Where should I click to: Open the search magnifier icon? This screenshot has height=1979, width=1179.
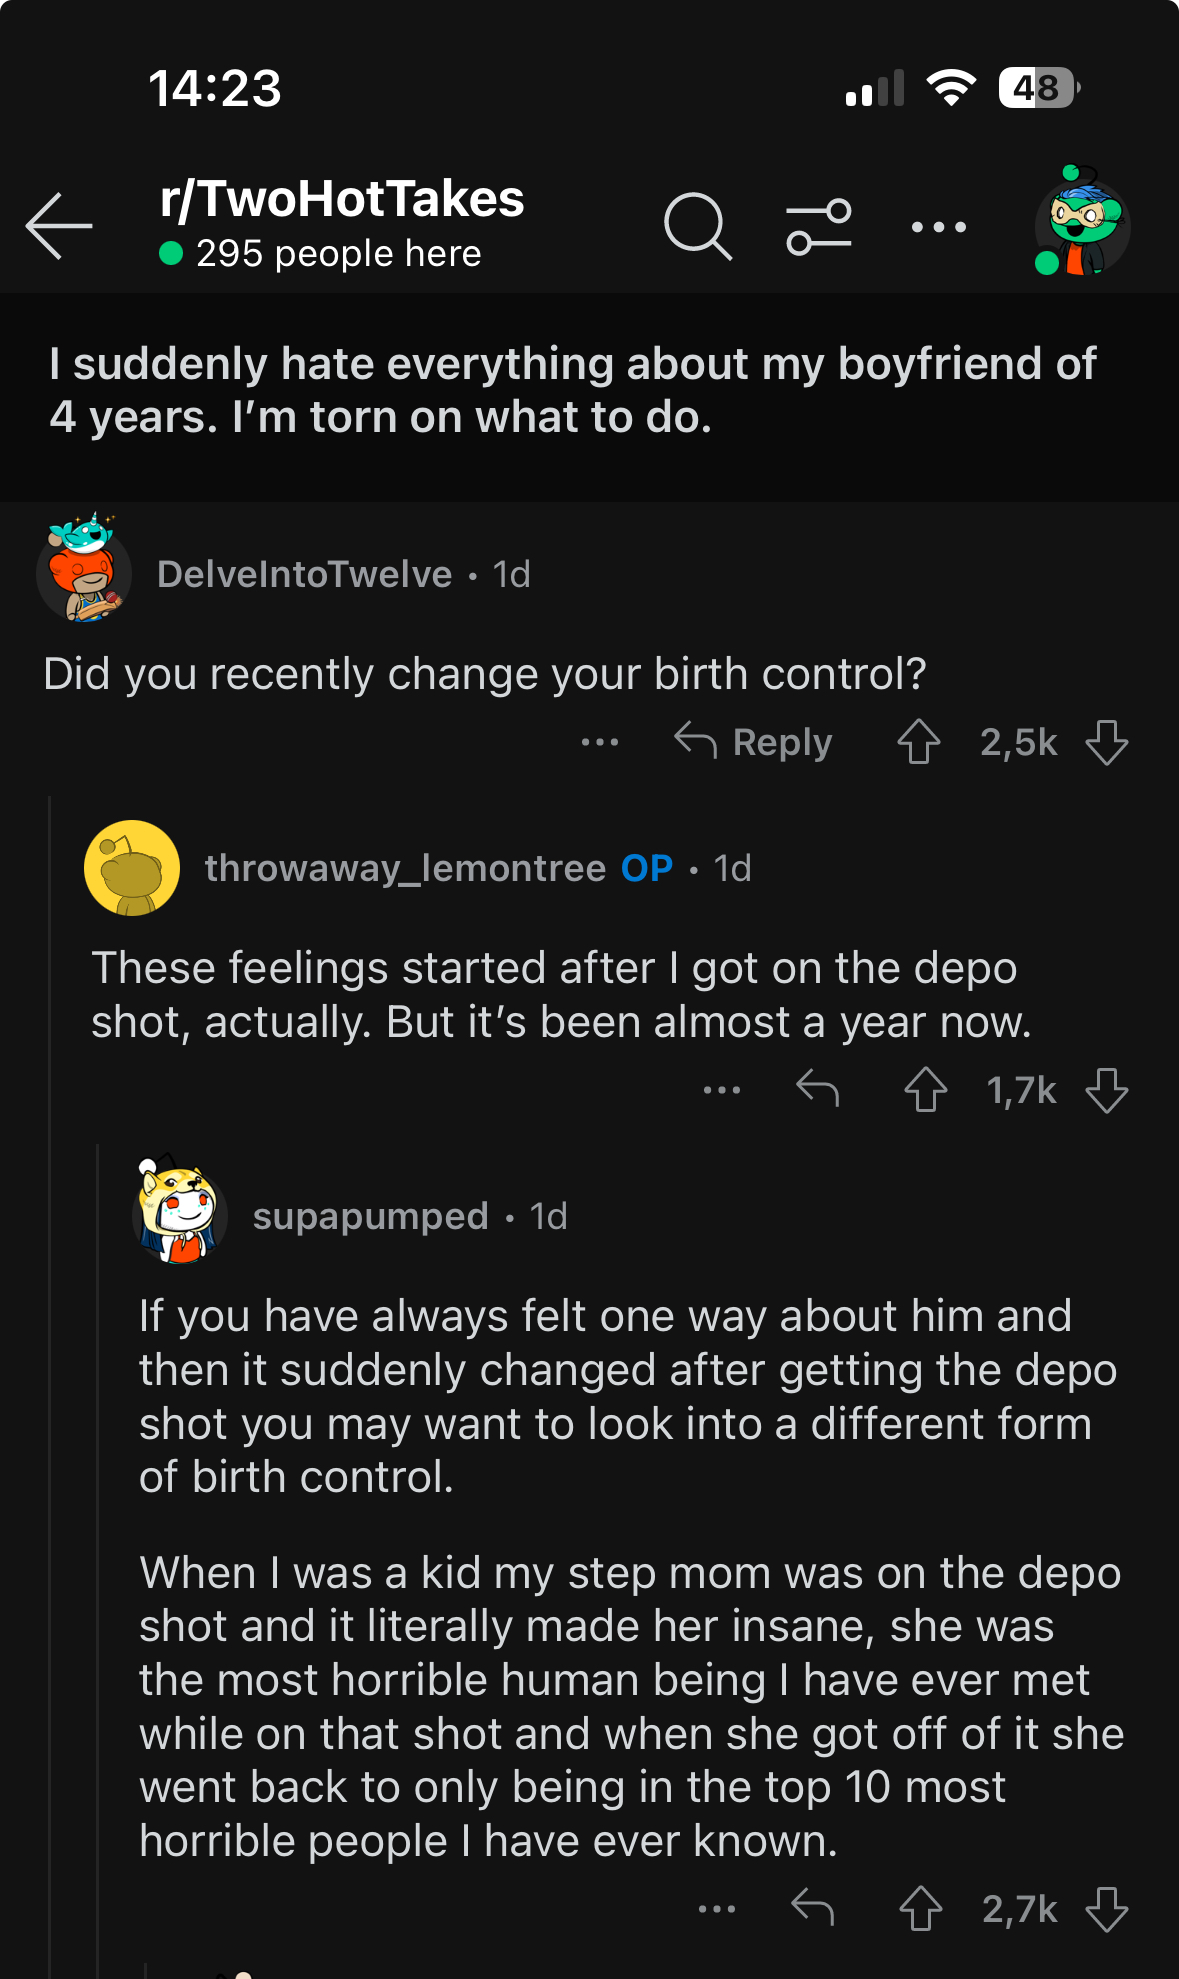pyautogui.click(x=697, y=227)
